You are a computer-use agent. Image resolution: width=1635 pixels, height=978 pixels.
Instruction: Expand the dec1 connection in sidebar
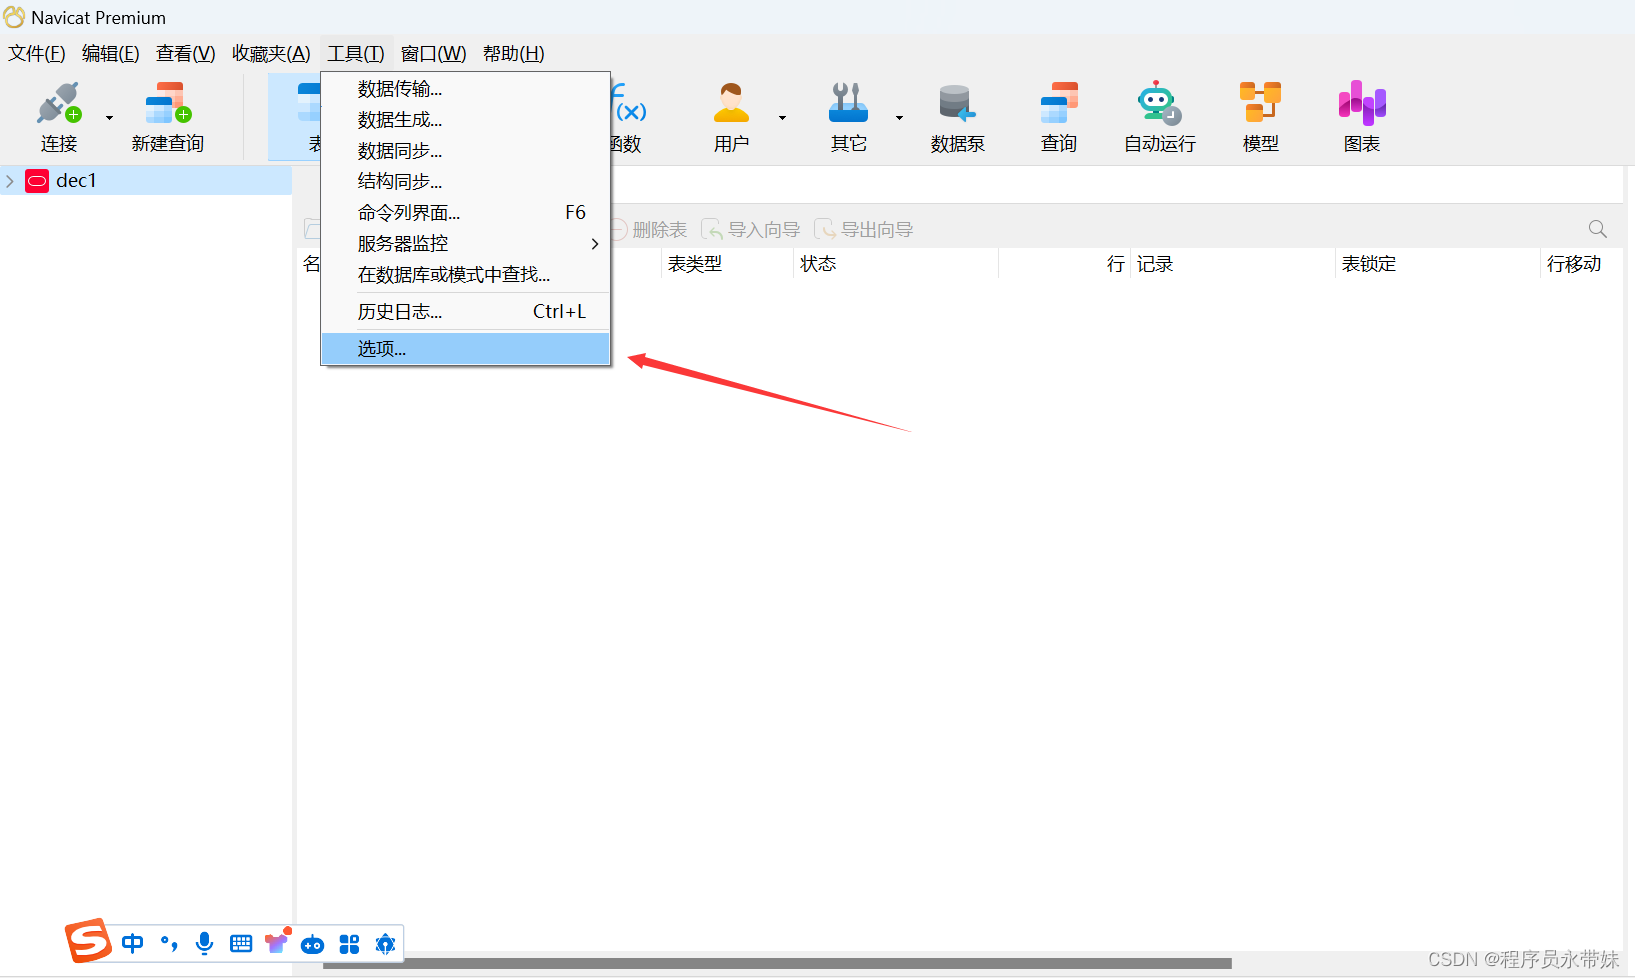(x=10, y=181)
